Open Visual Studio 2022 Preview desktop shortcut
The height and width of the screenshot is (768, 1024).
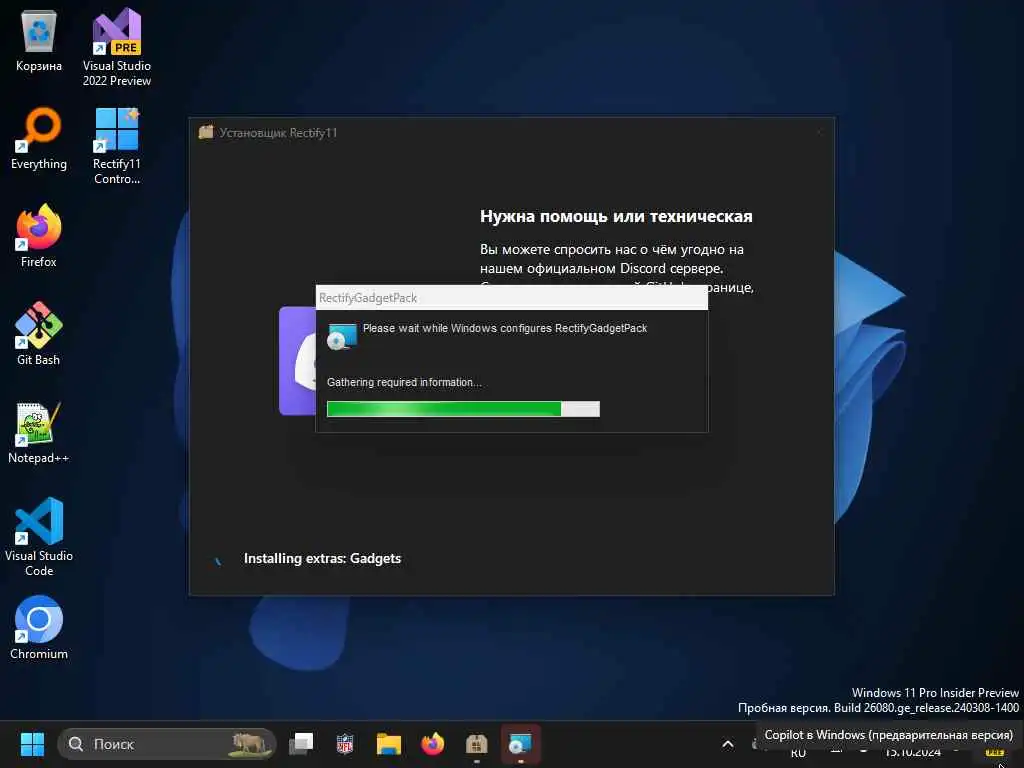point(117,47)
